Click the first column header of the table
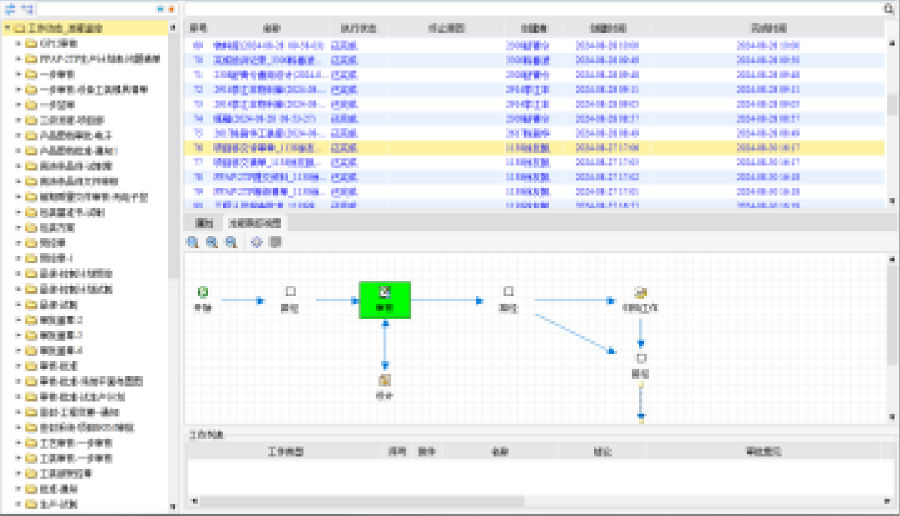The image size is (900, 516). (197, 28)
